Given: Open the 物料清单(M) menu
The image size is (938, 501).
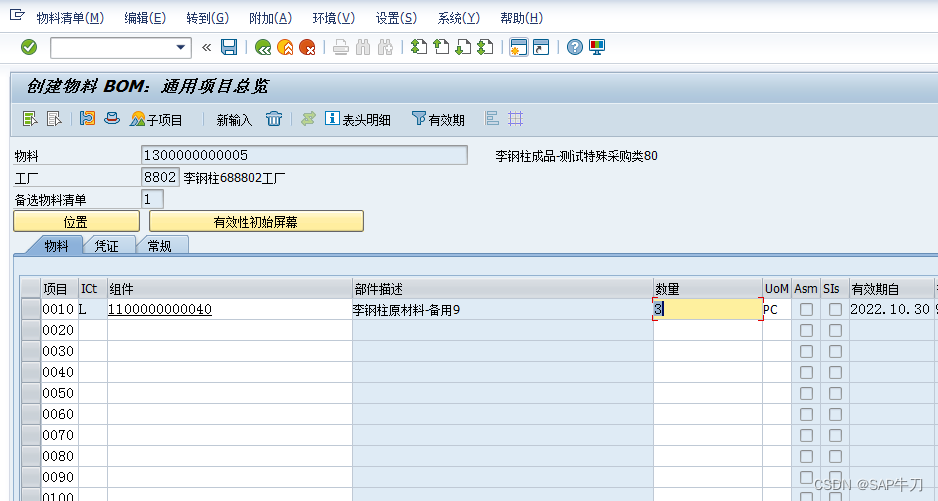Looking at the screenshot, I should 70,18.
